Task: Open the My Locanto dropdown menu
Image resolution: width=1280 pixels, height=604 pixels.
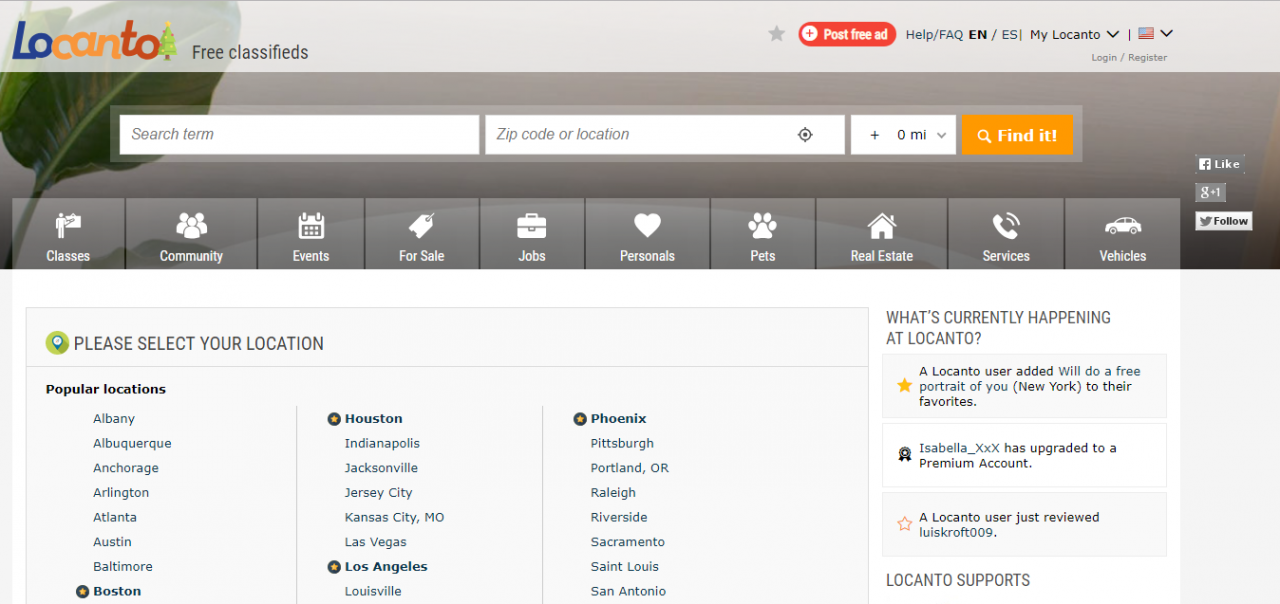Action: click(x=1074, y=34)
